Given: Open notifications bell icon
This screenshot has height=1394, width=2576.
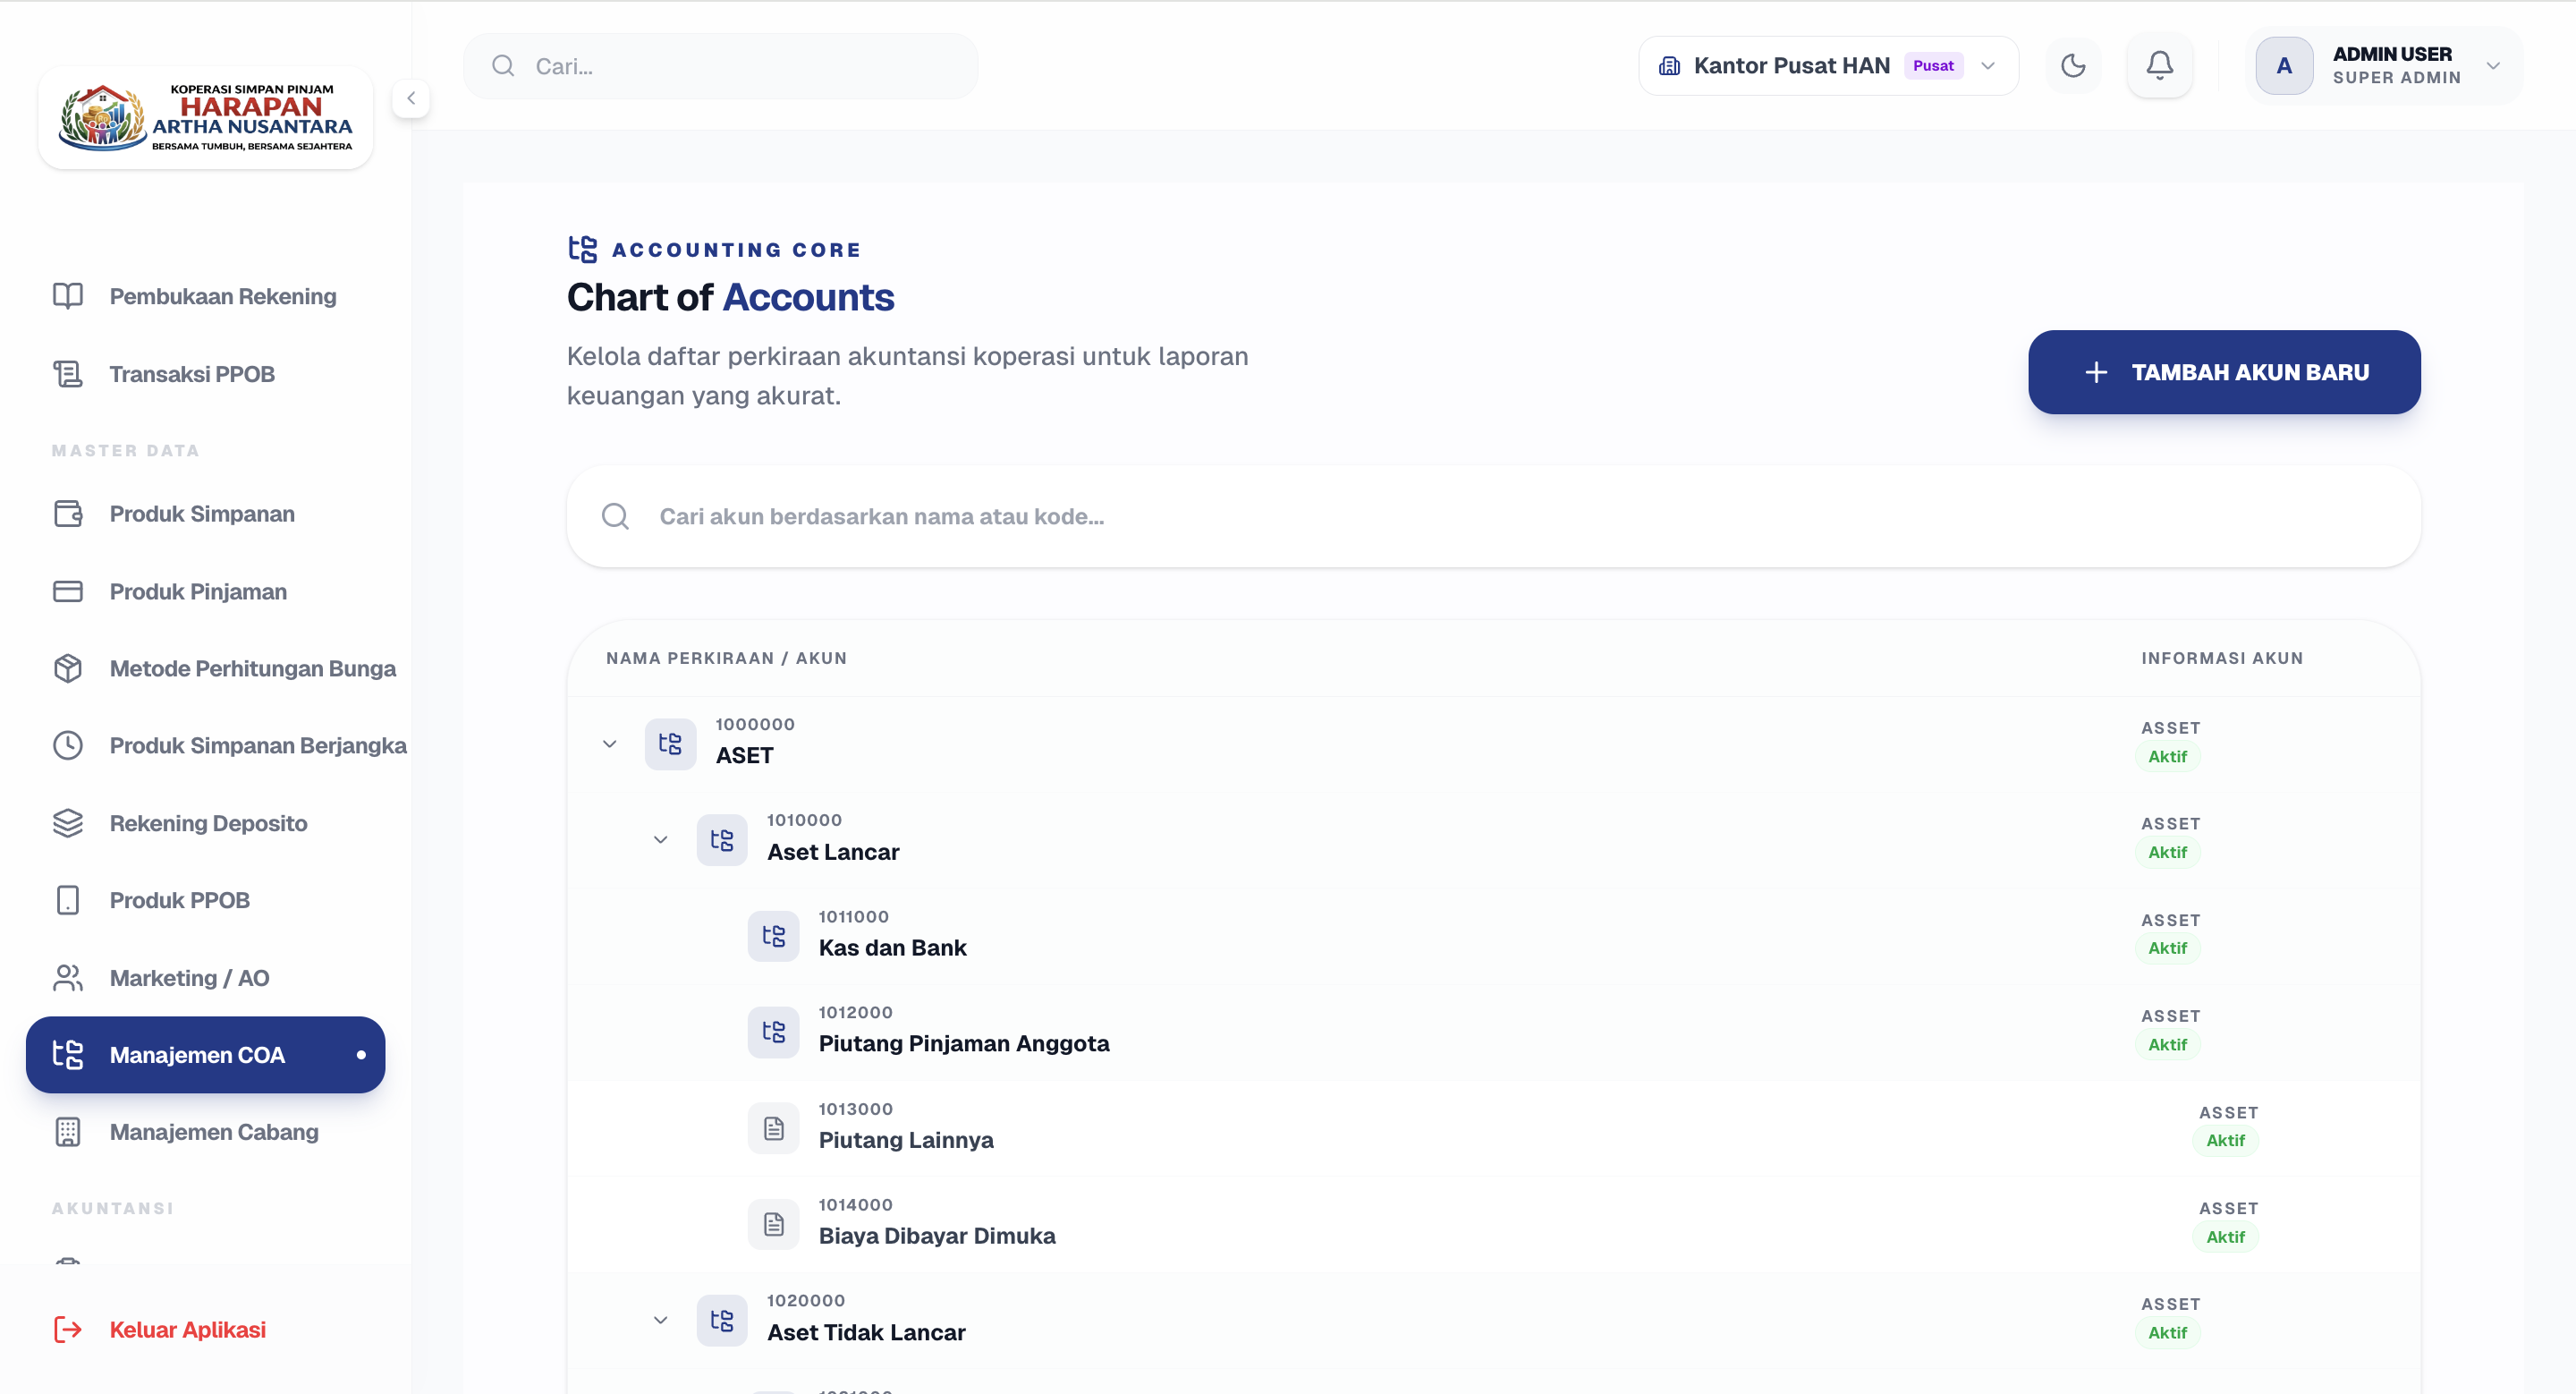Looking at the screenshot, I should [2159, 66].
